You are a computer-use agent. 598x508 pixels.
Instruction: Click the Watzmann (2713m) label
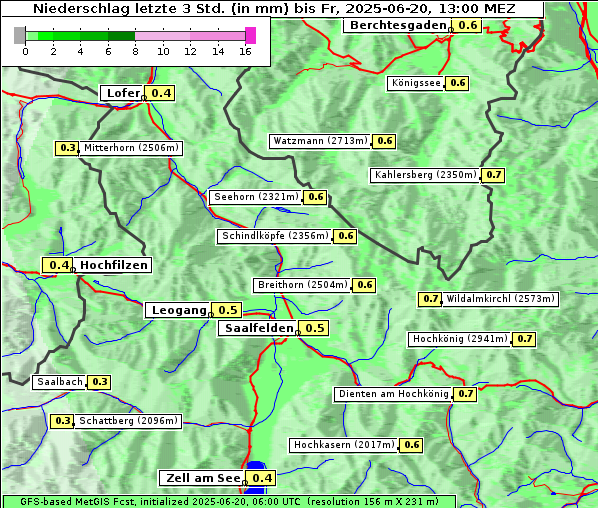pyautogui.click(x=320, y=141)
